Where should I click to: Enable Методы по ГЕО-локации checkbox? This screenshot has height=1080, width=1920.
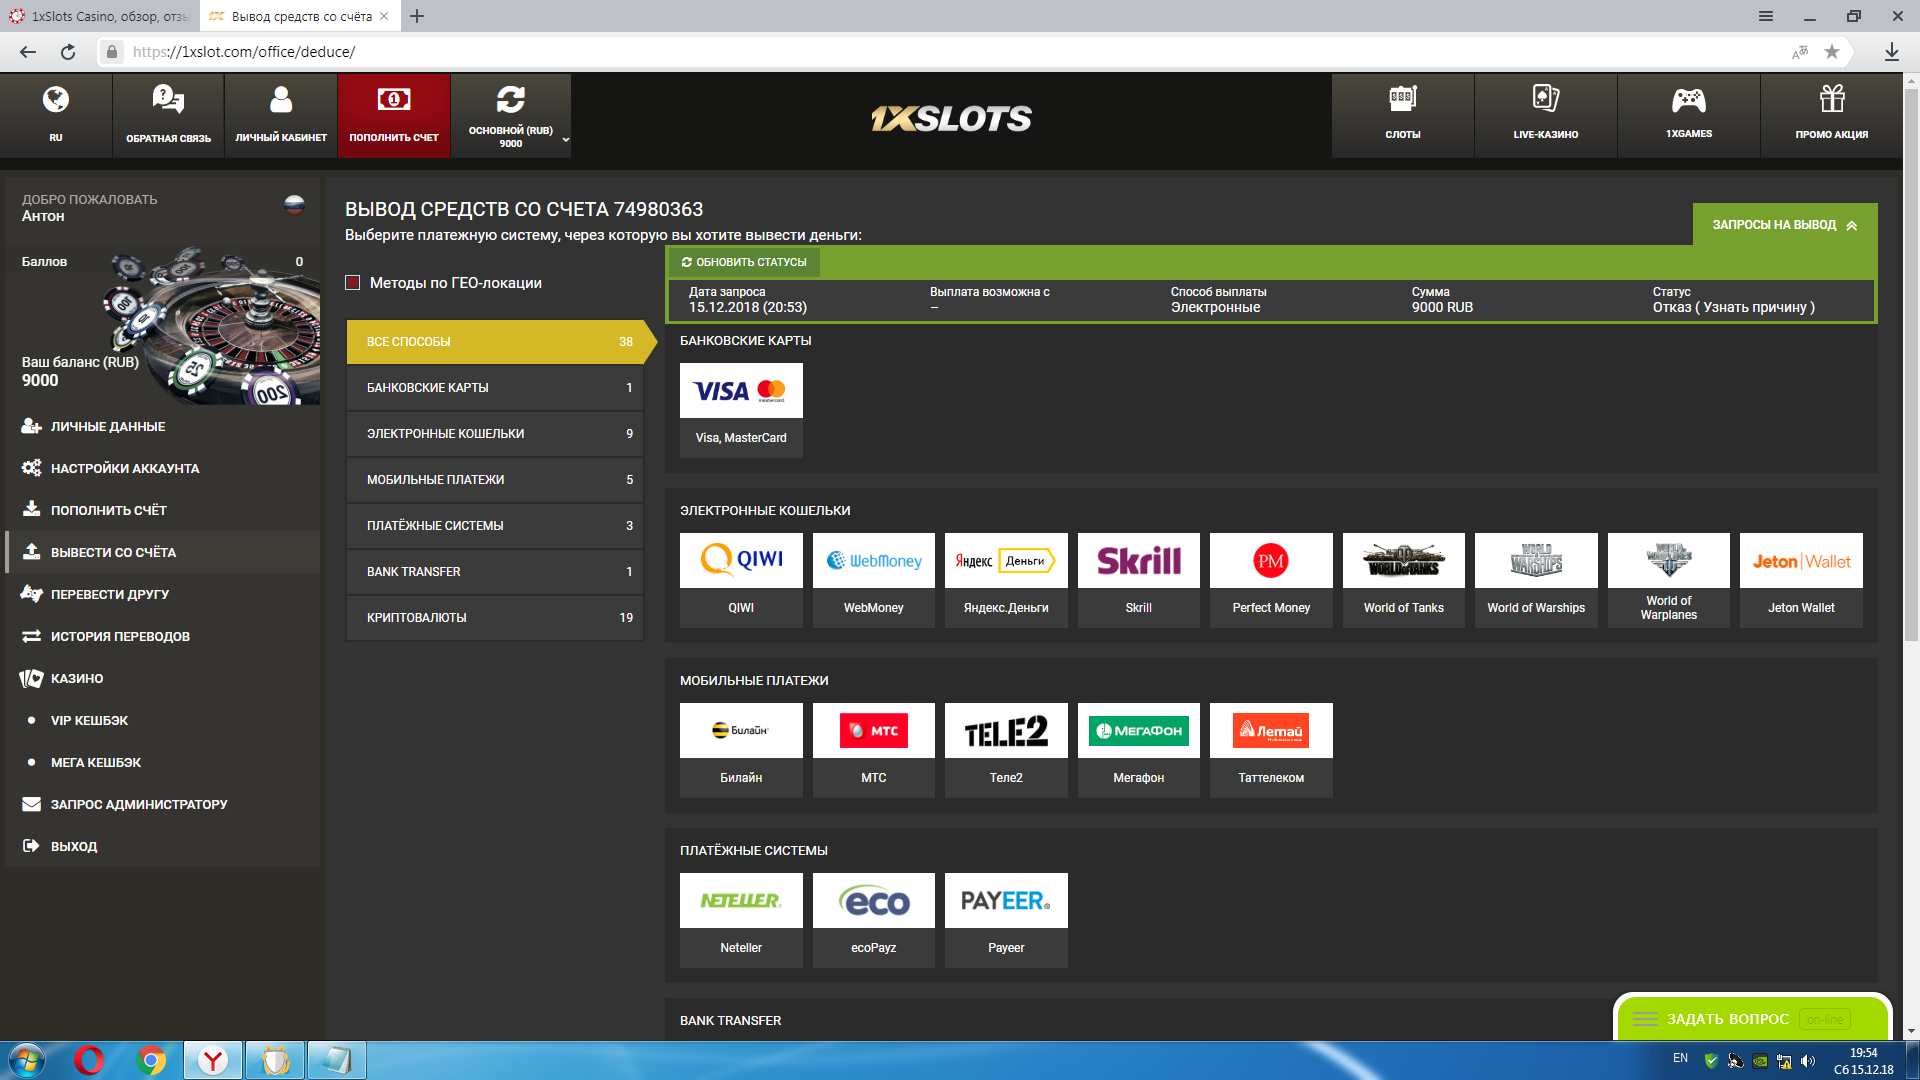(x=352, y=283)
